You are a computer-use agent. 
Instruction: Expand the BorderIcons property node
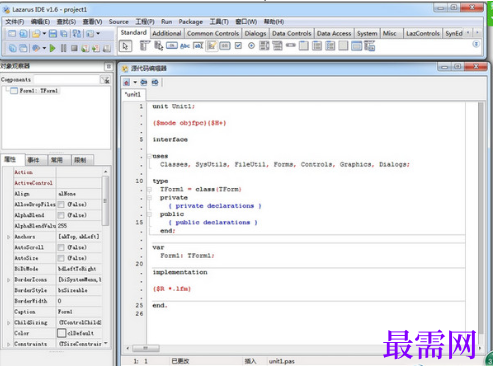coord(9,280)
